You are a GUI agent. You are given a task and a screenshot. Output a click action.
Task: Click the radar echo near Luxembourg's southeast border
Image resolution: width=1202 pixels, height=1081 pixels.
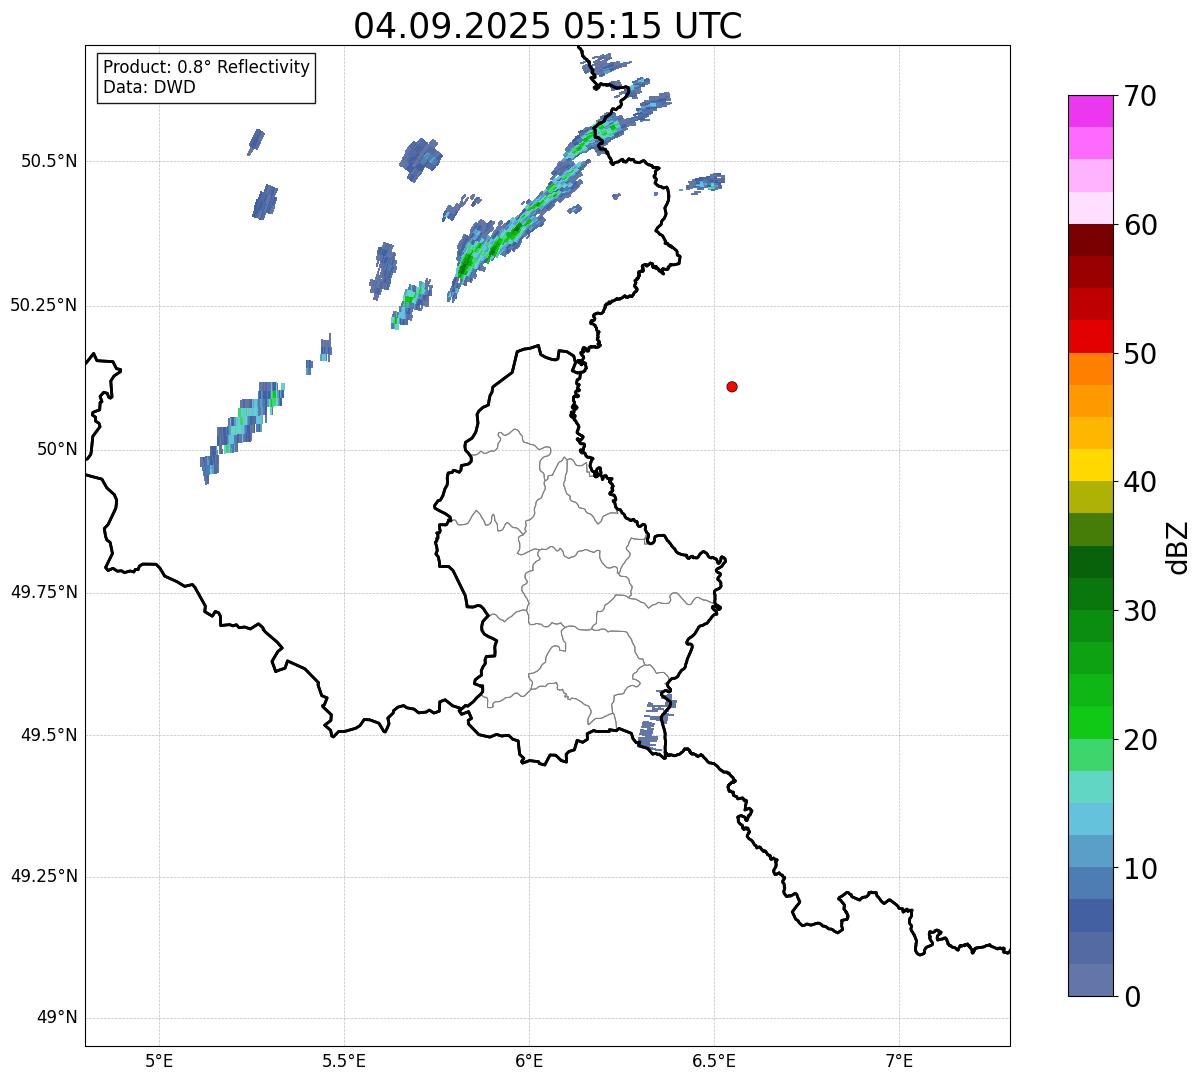pos(656,722)
